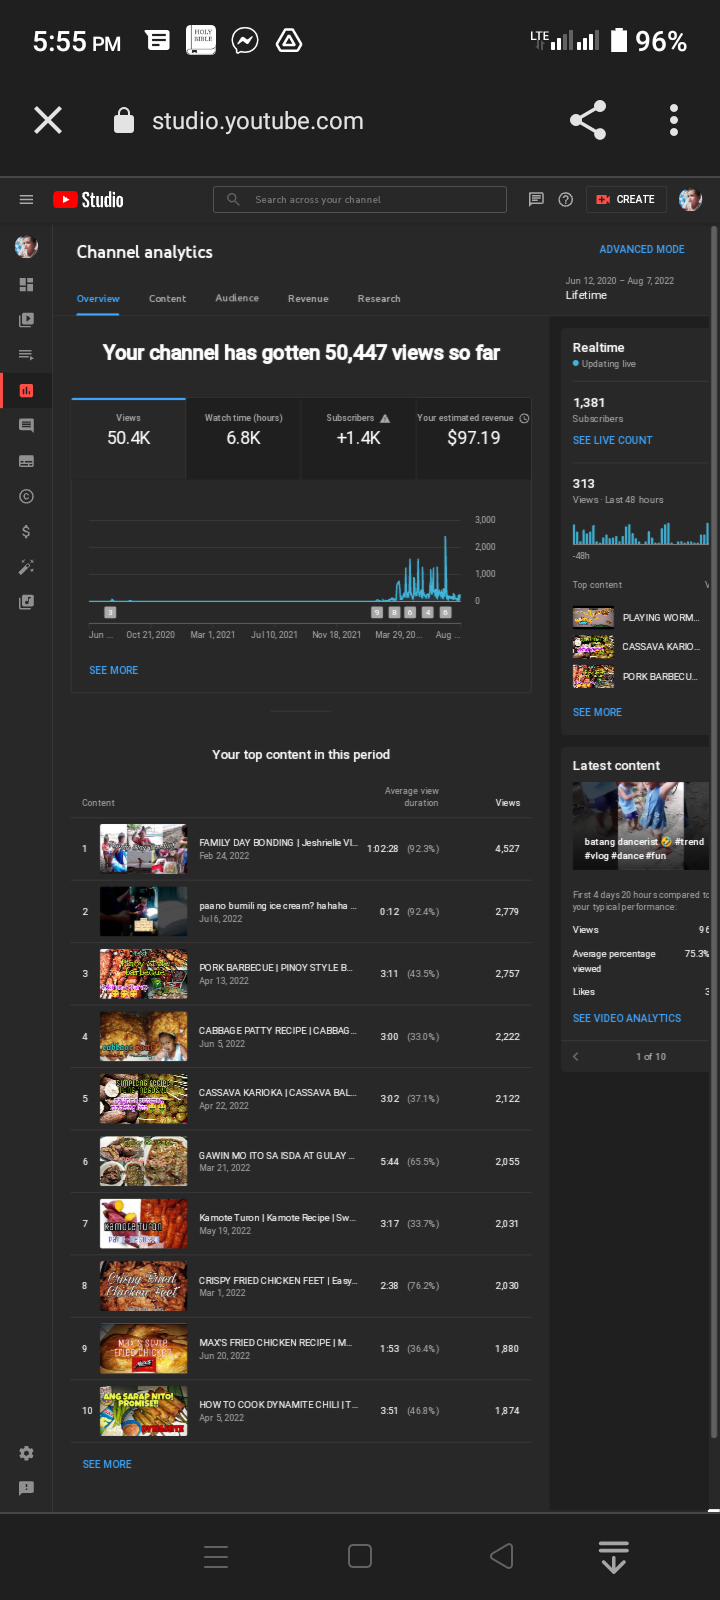Close the browser tab with X

[x=48, y=121]
